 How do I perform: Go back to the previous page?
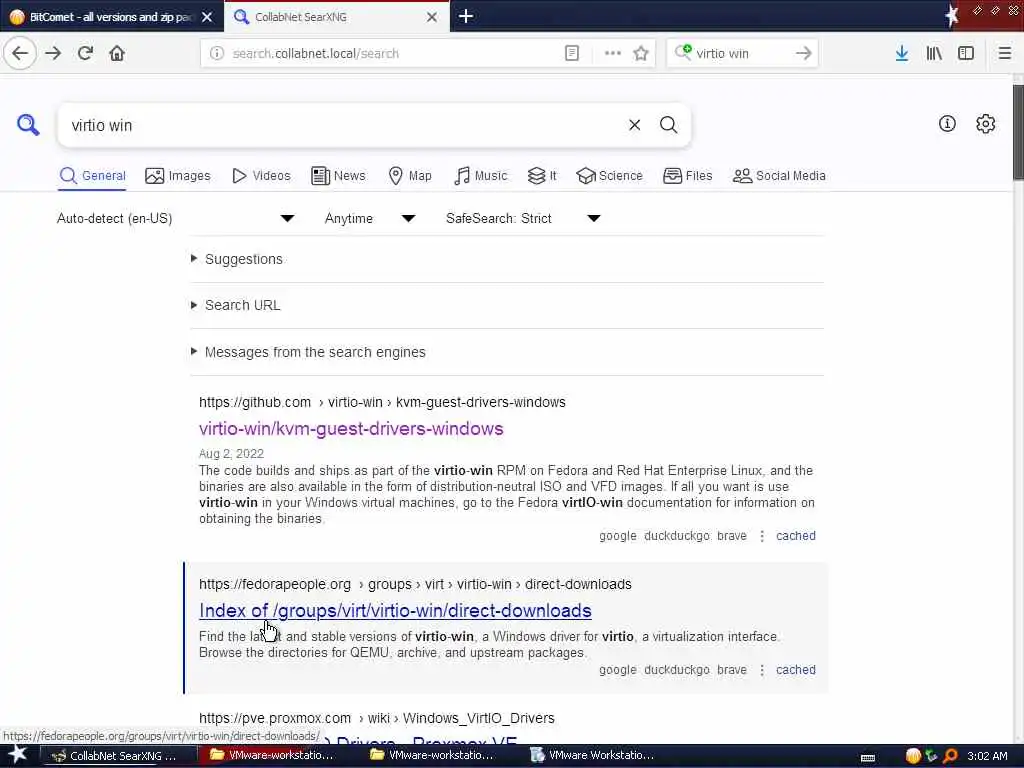20,54
